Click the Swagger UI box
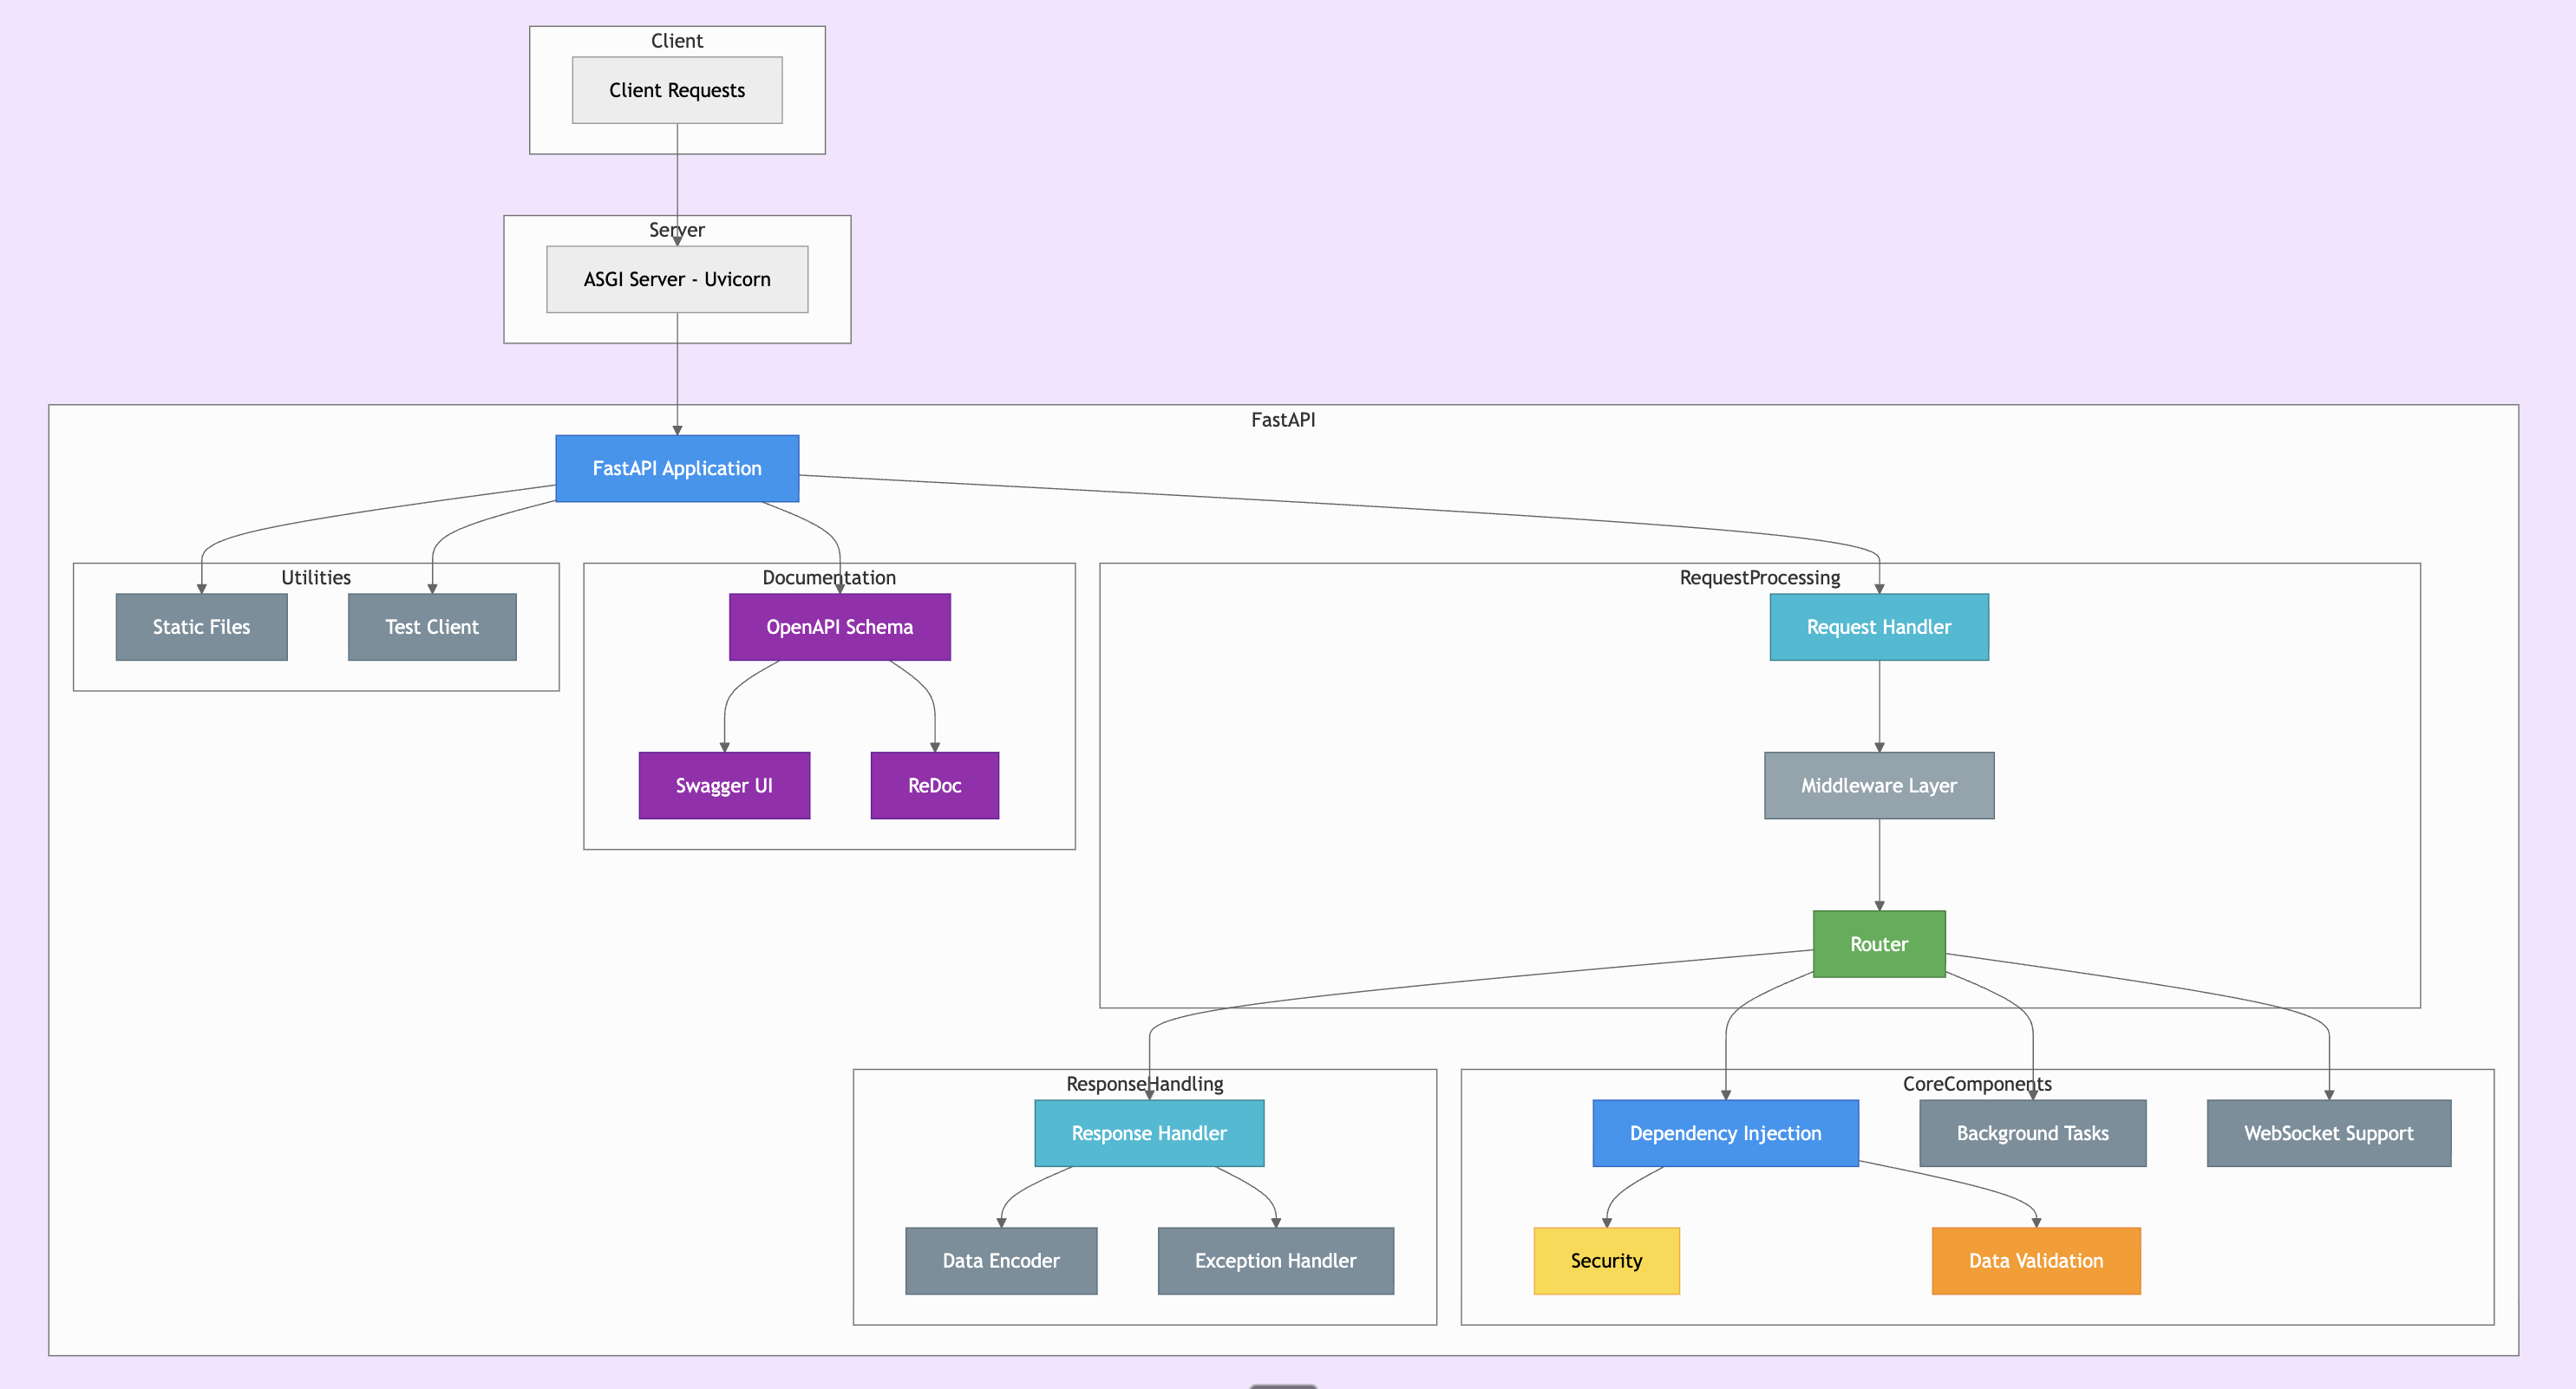This screenshot has width=2576, height=1389. (724, 785)
